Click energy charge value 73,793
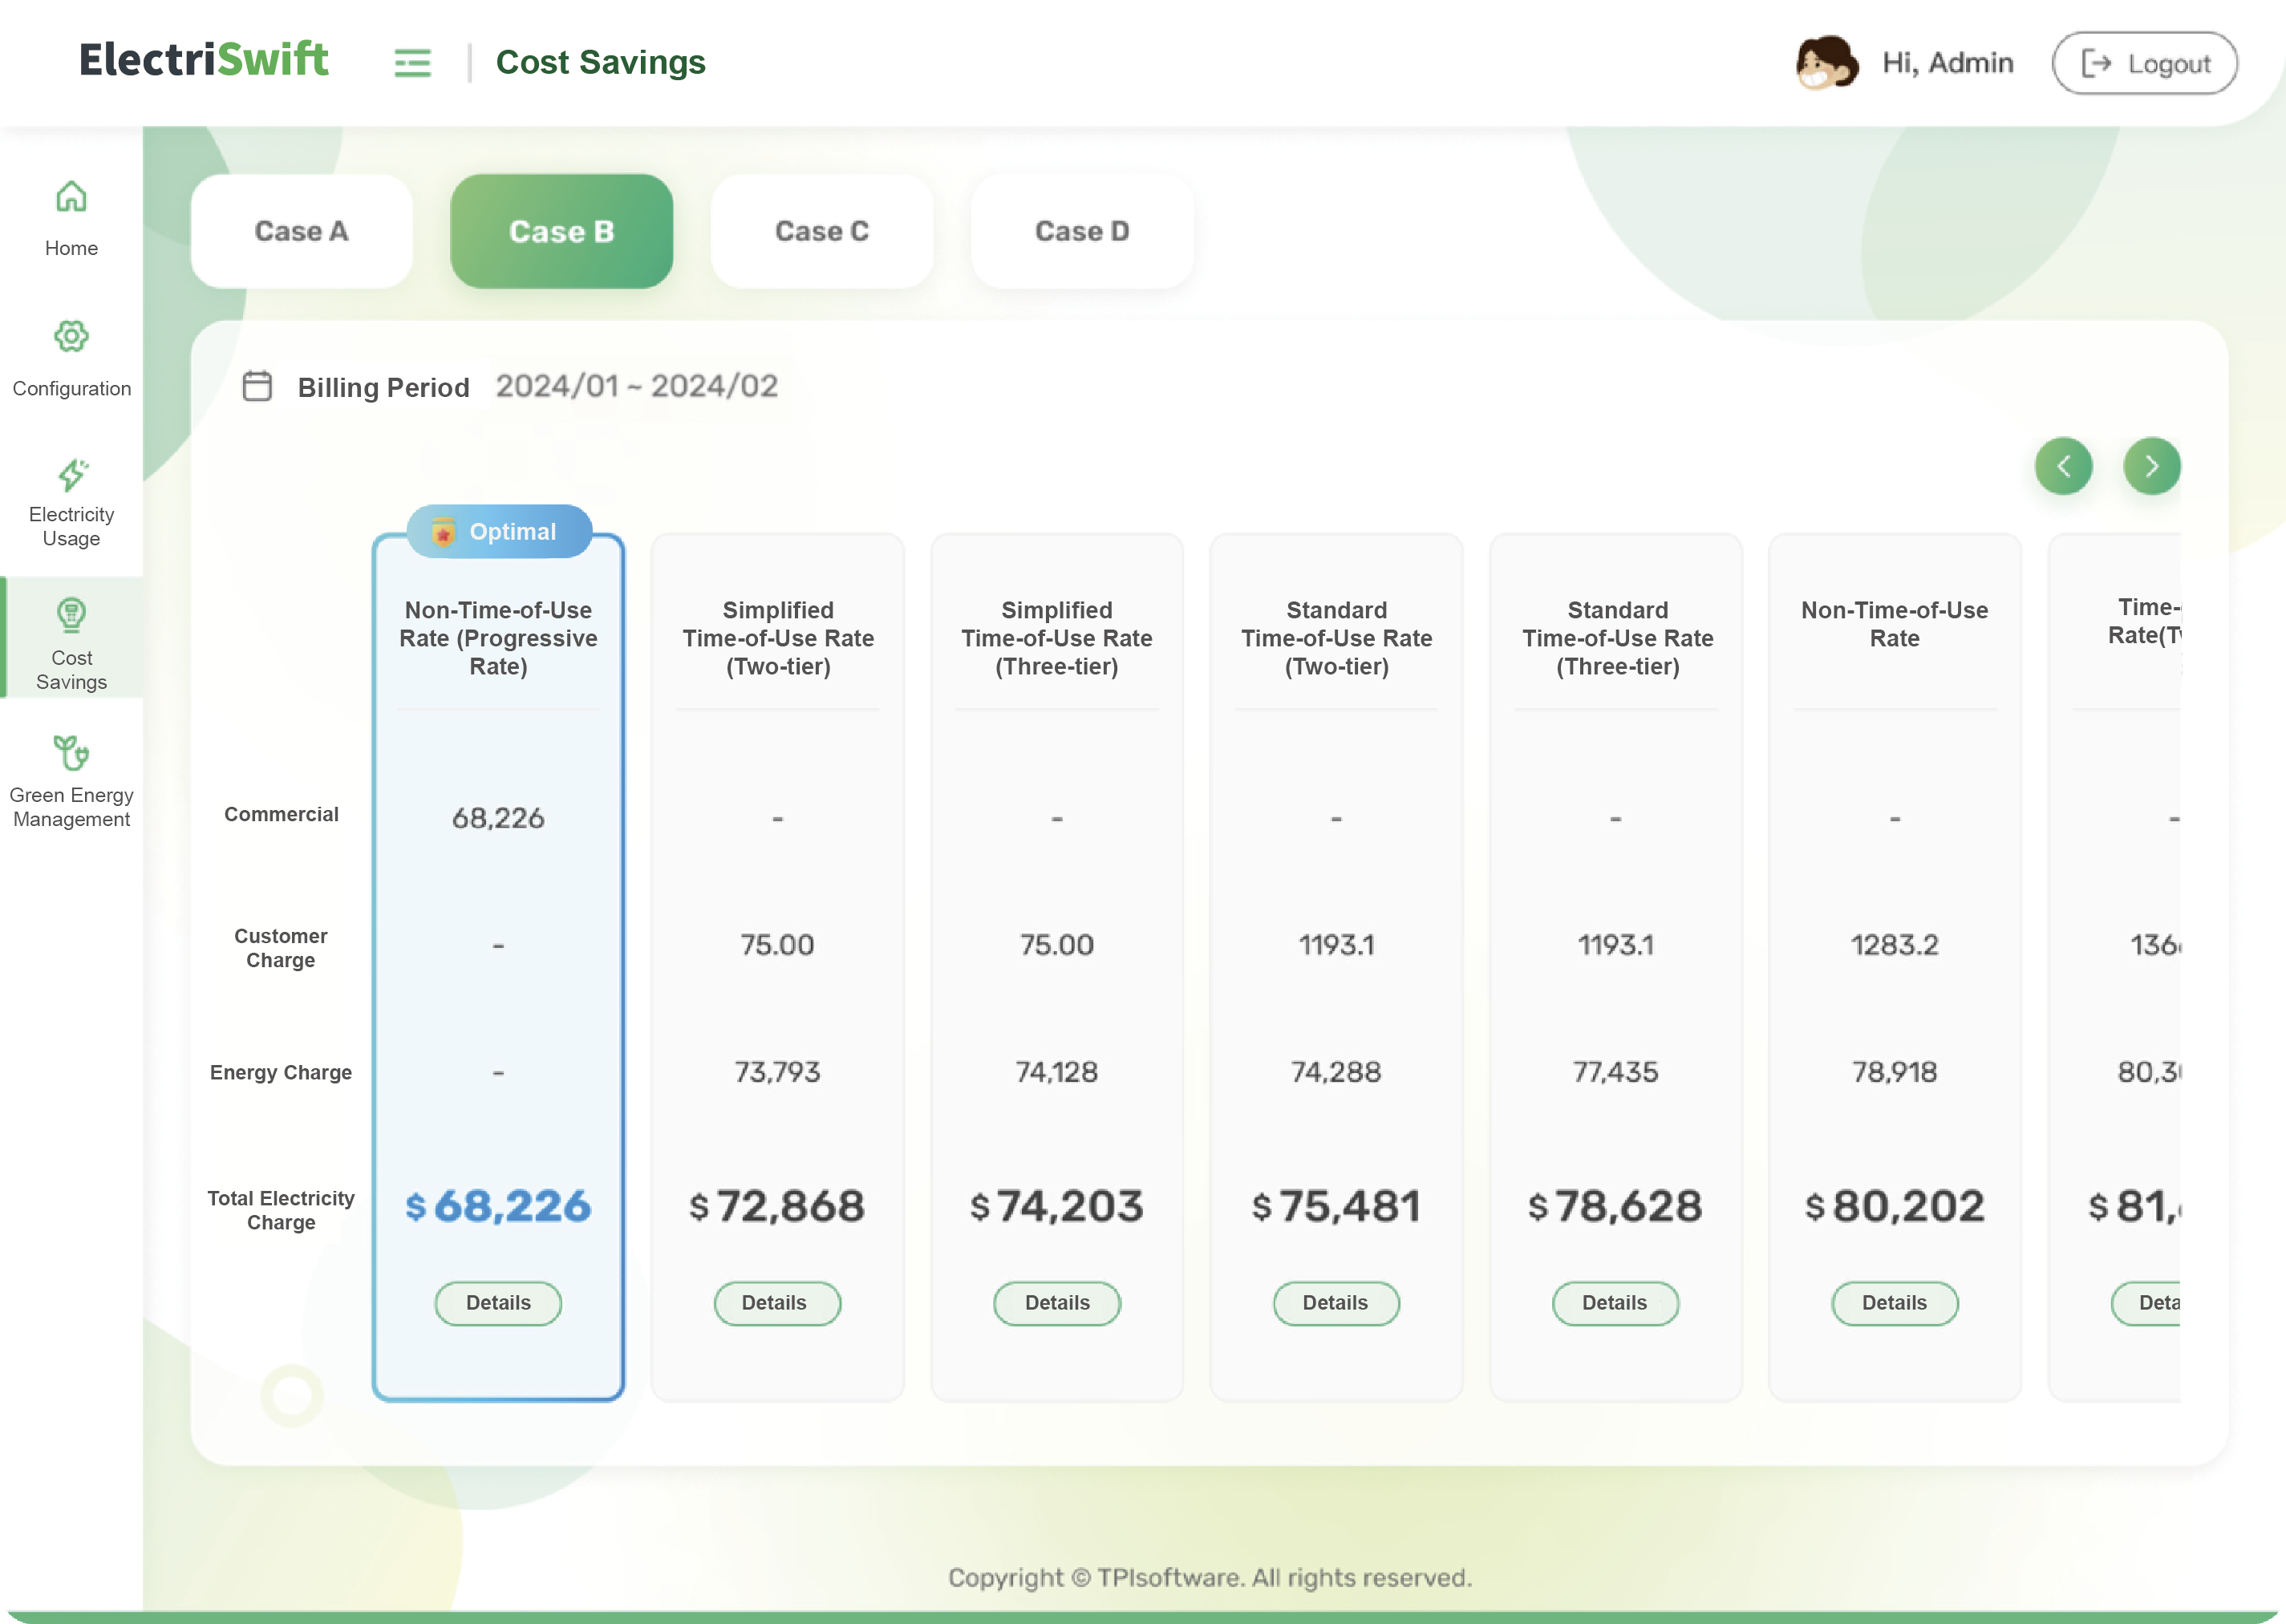The width and height of the screenshot is (2286, 1624). tap(777, 1072)
